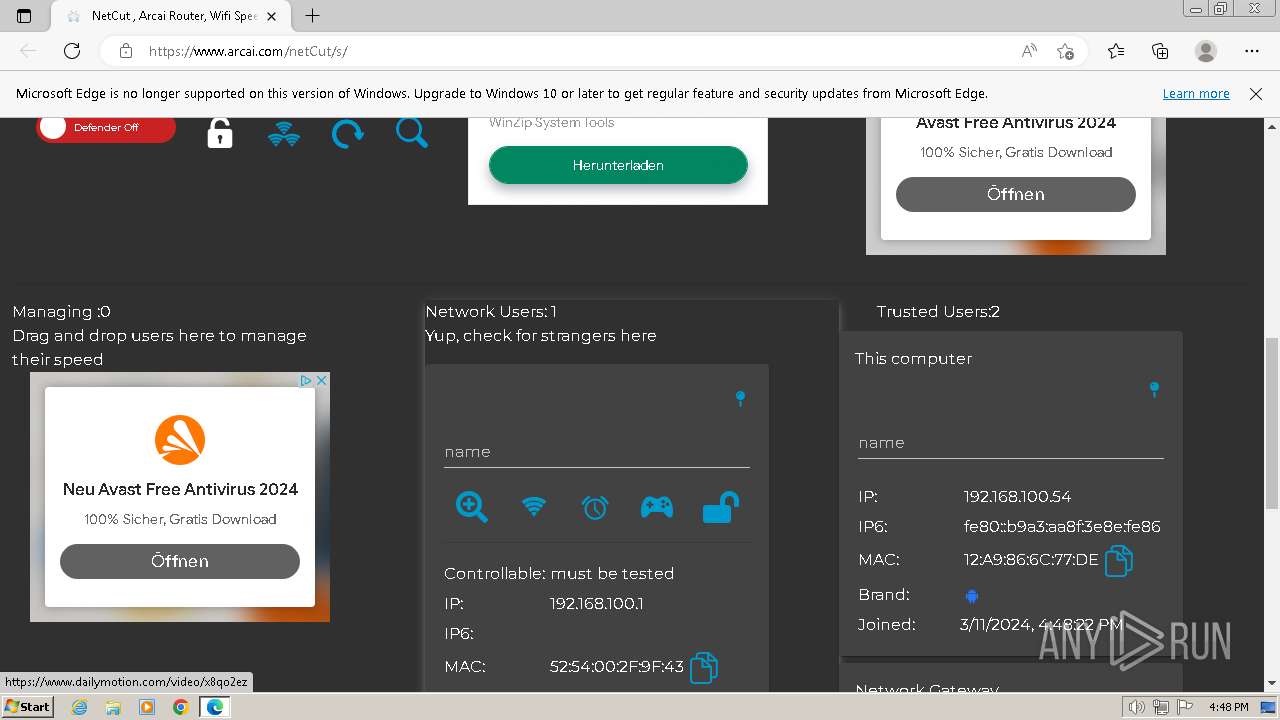The image size is (1280, 720).
Task: Close the NetCut browser tab
Action: (x=272, y=16)
